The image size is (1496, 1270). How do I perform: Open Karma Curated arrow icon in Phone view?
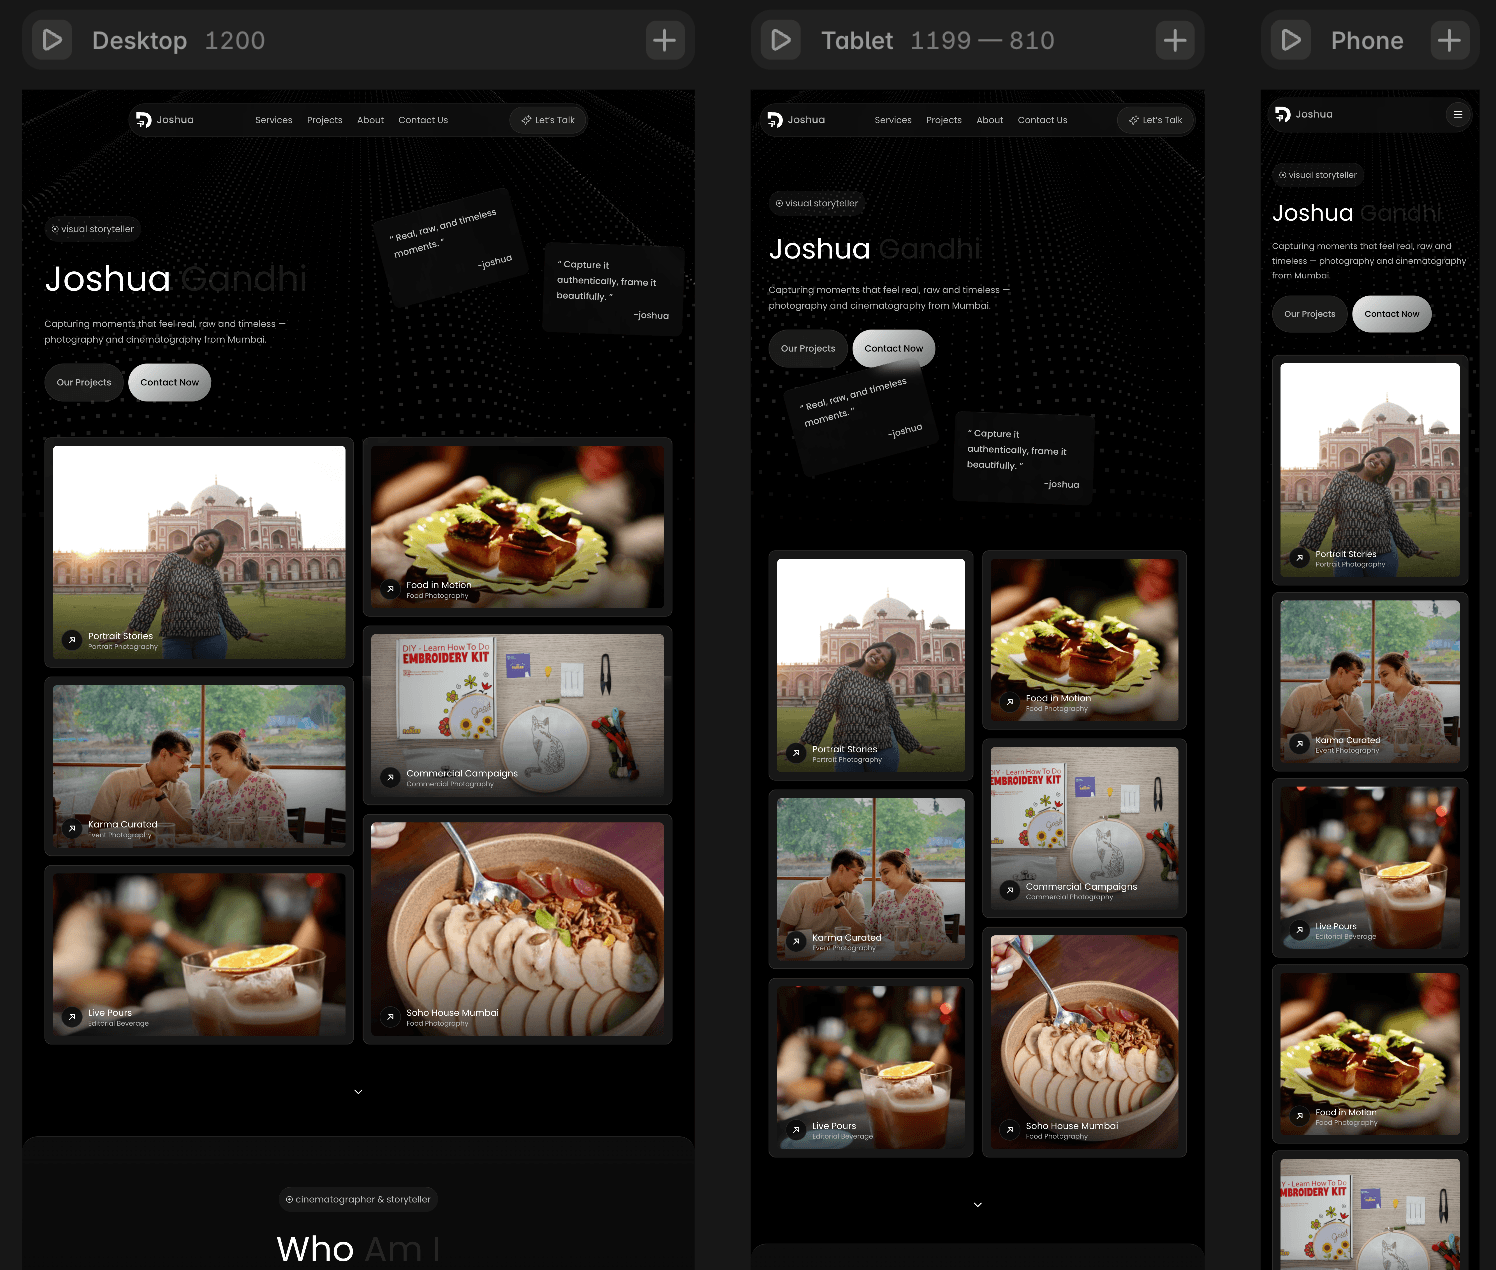pos(1299,744)
